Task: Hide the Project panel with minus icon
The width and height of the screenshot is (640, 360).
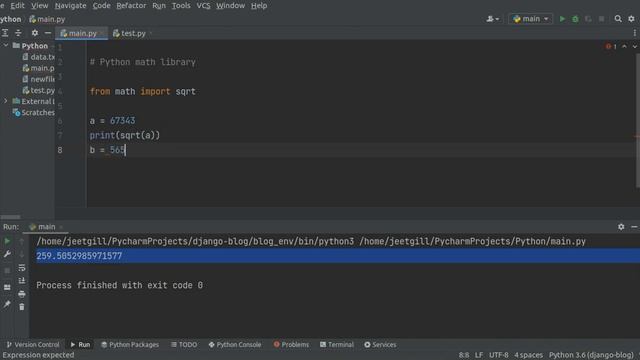Action: (x=48, y=33)
